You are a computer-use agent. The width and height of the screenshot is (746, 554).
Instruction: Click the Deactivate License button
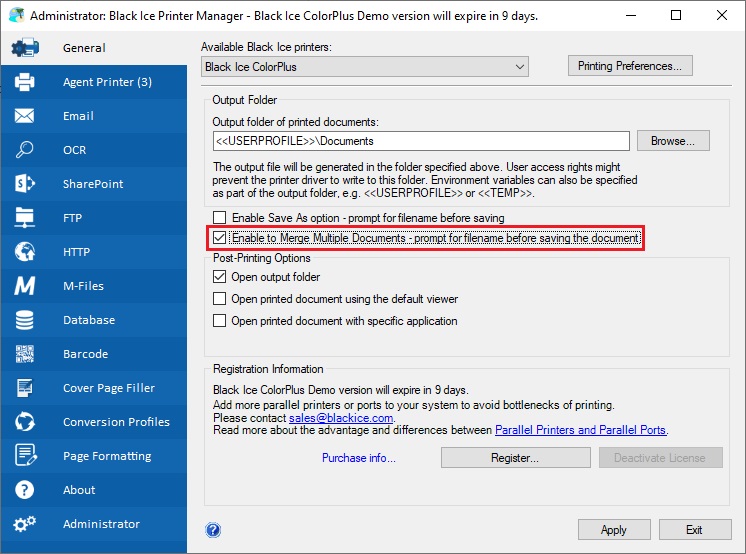click(x=660, y=457)
